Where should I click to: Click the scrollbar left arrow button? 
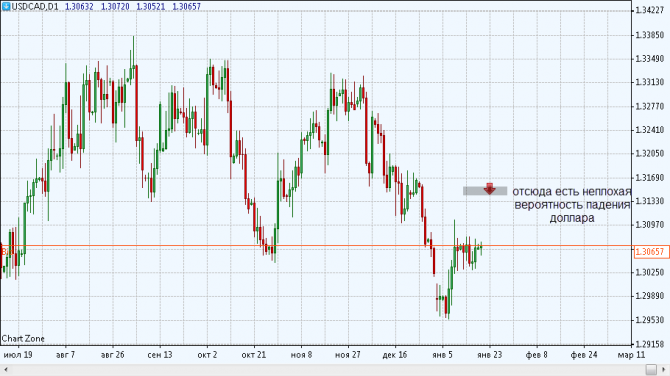point(6,370)
